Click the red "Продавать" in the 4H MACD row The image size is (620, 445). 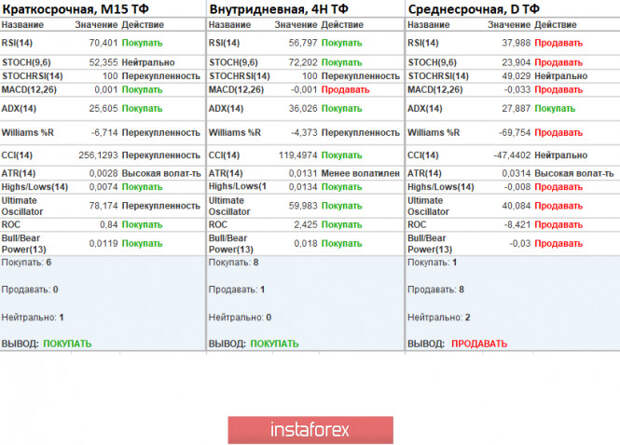coord(345,90)
